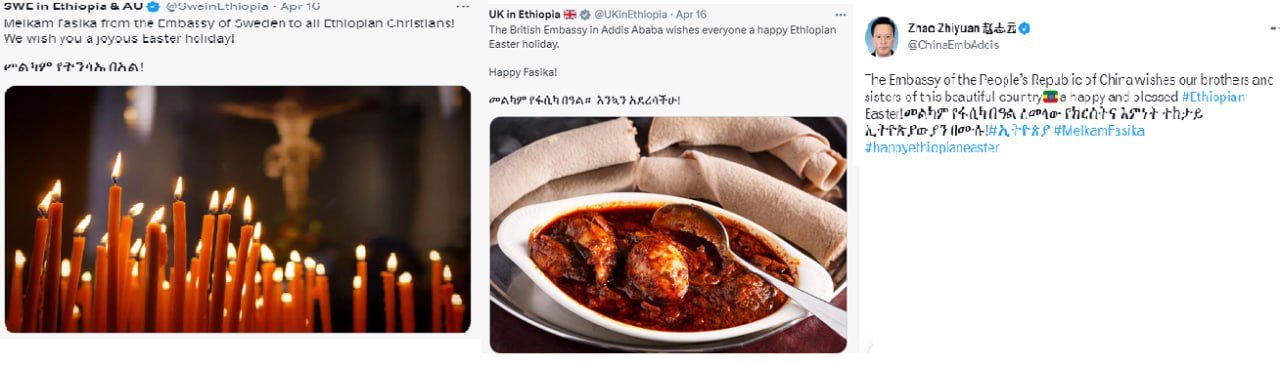Open the three-dot more menu on UK tweet
The height and width of the screenshot is (365, 1280).
pyautogui.click(x=841, y=16)
